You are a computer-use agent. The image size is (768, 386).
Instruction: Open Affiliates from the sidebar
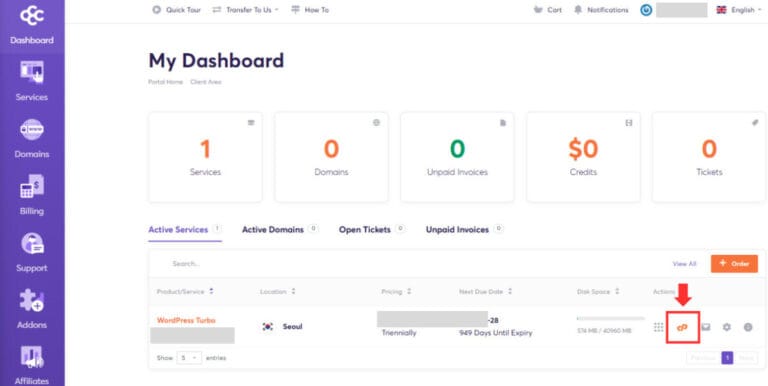pyautogui.click(x=32, y=365)
